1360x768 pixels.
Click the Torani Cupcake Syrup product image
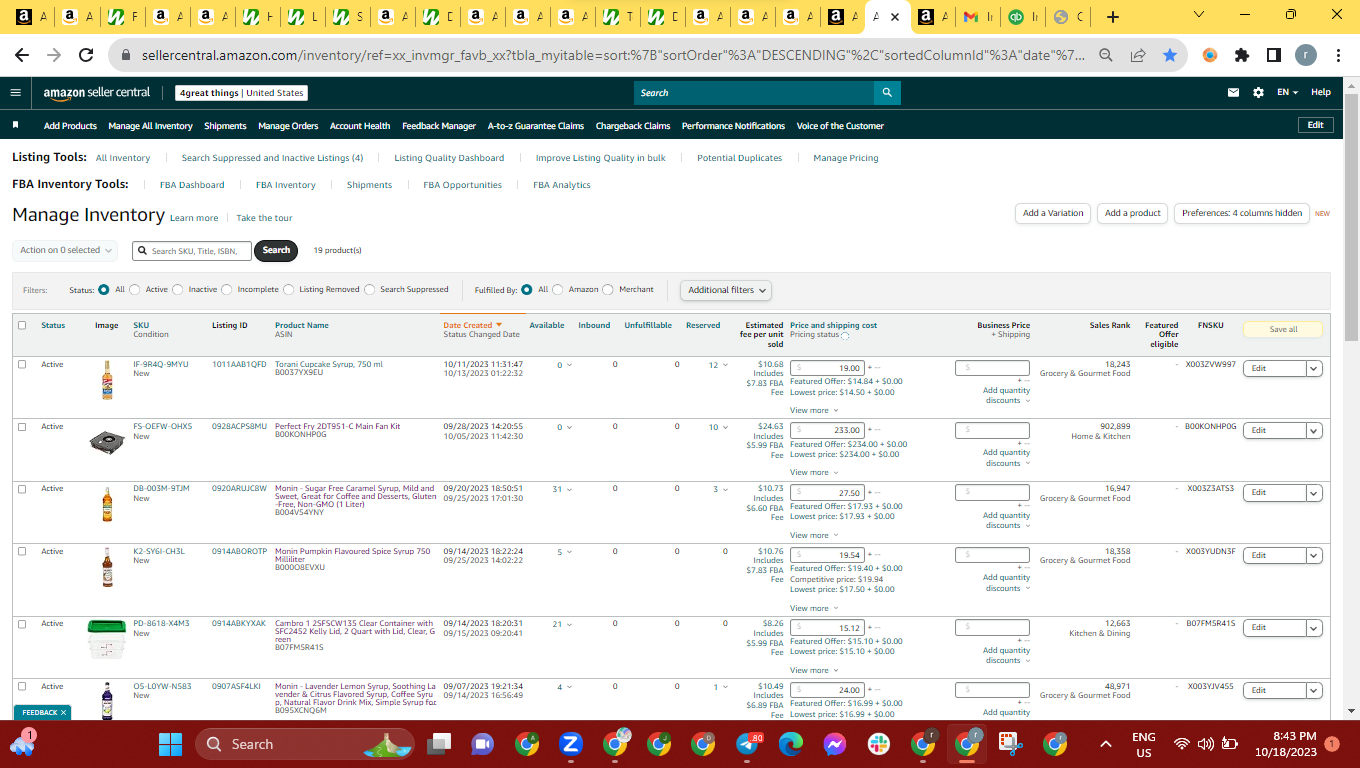point(107,381)
